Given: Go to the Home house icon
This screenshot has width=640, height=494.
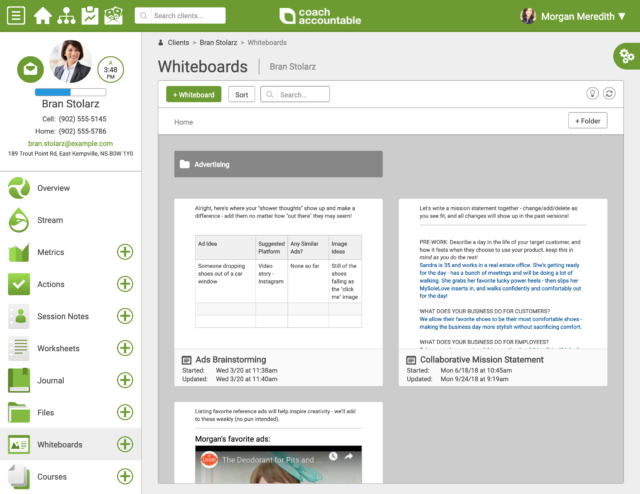Looking at the screenshot, I should 42,16.
